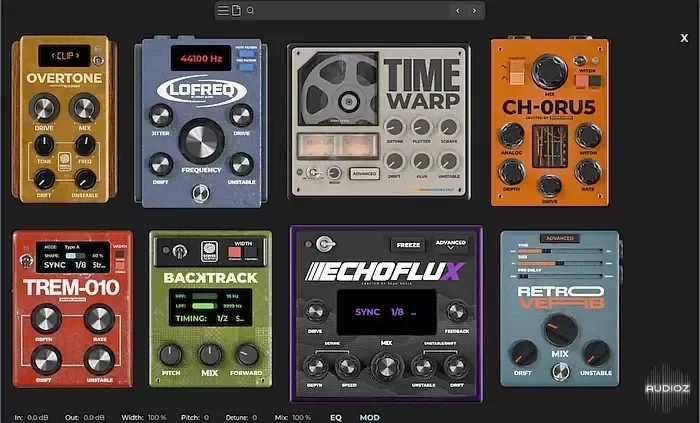Click the Backtrack HPF slider bar
The width and height of the screenshot is (700, 423).
coord(205,296)
